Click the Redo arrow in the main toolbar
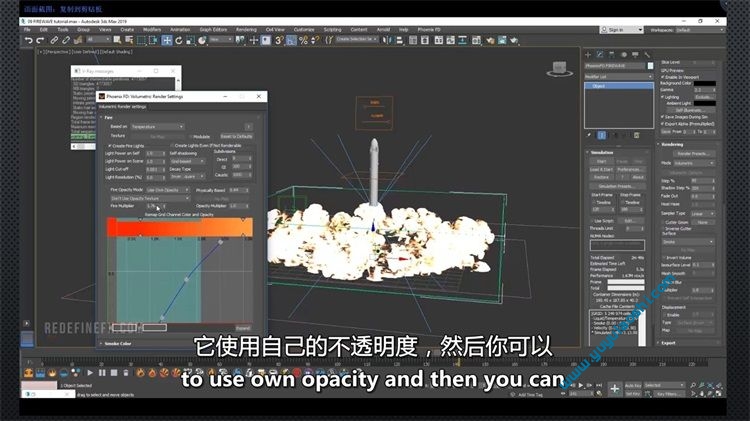The image size is (750, 421). [40, 41]
